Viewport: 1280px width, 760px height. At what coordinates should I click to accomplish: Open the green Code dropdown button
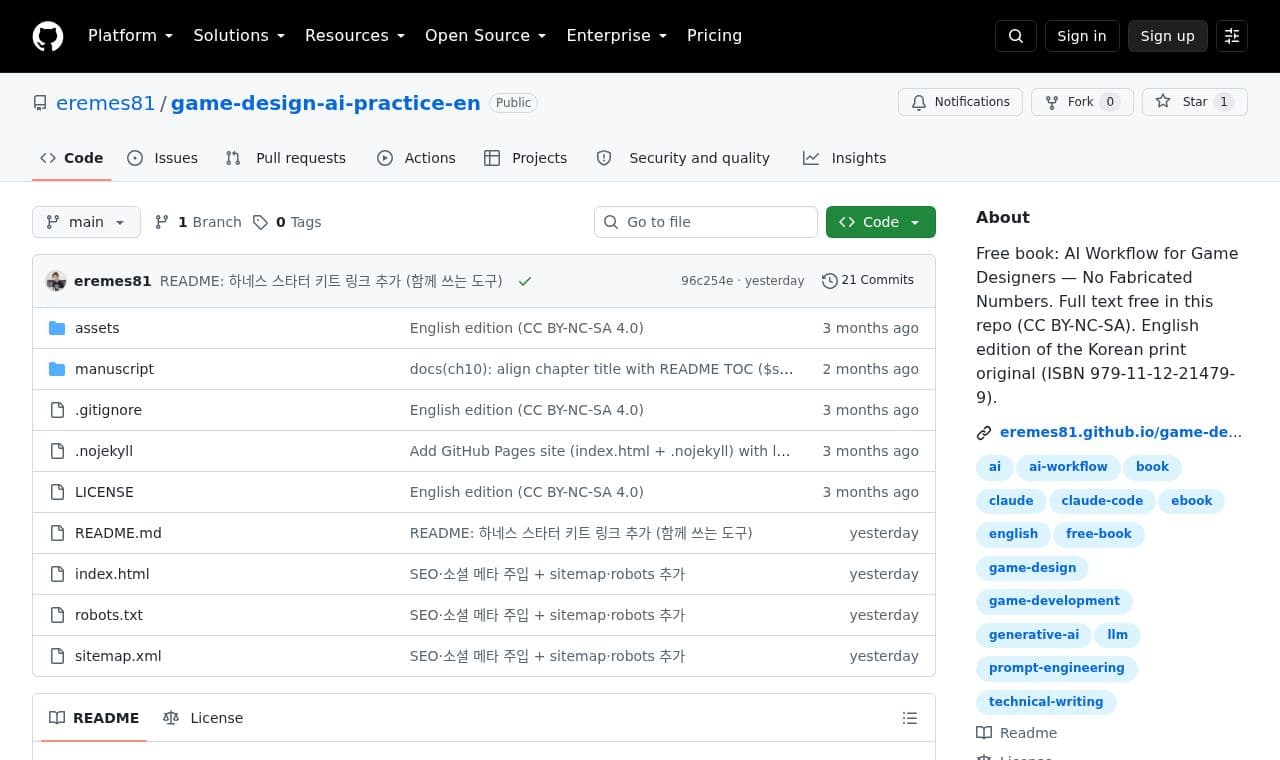881,222
